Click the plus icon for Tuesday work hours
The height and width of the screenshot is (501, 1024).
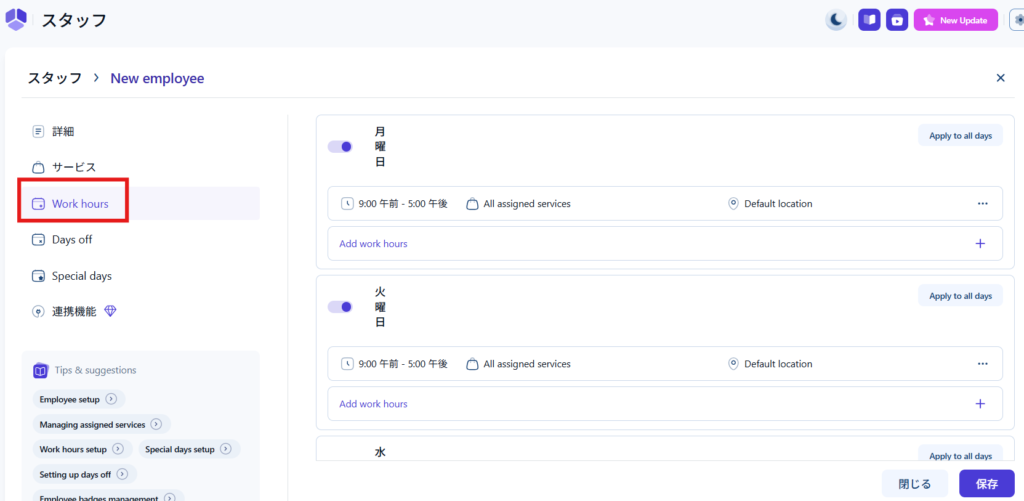tap(980, 404)
